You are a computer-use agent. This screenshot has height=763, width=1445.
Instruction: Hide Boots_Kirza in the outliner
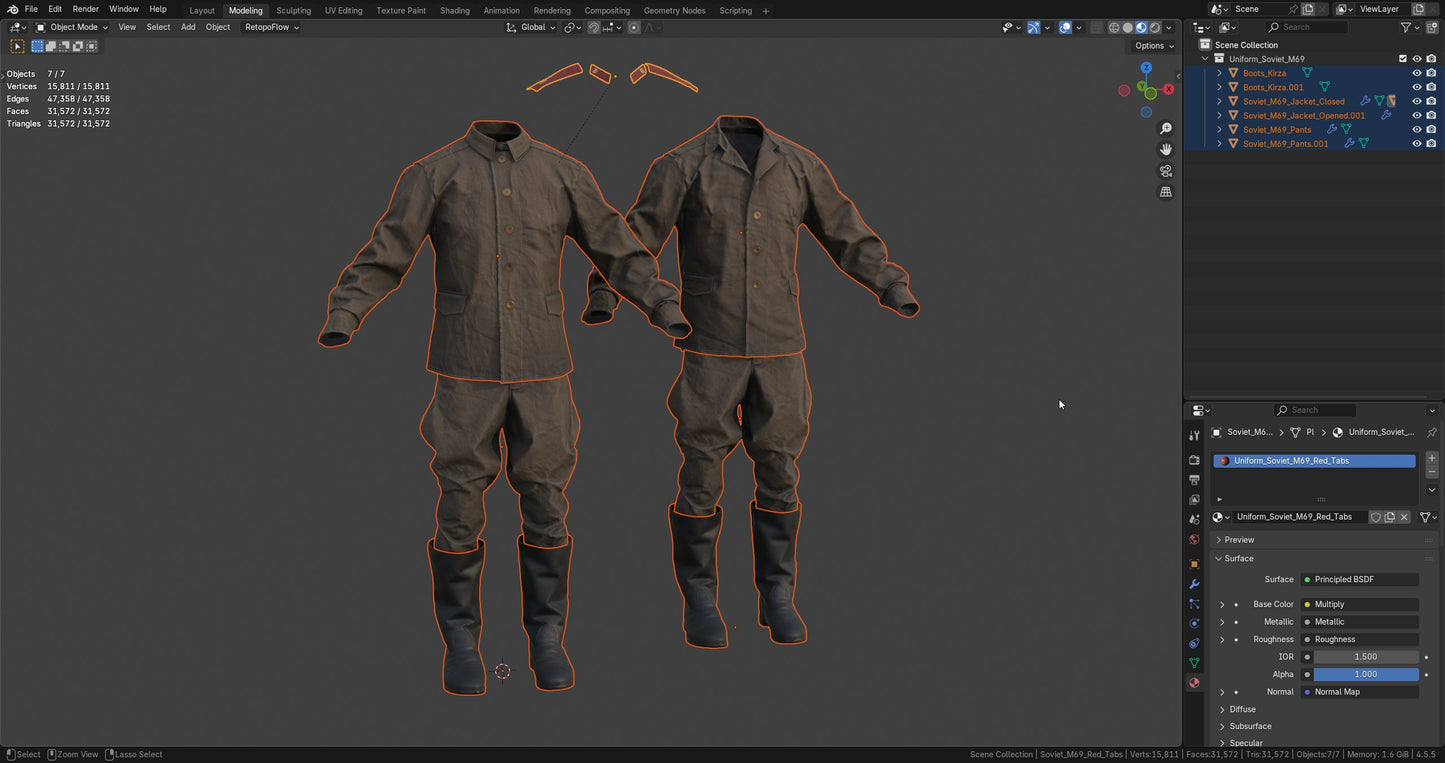coord(1417,73)
